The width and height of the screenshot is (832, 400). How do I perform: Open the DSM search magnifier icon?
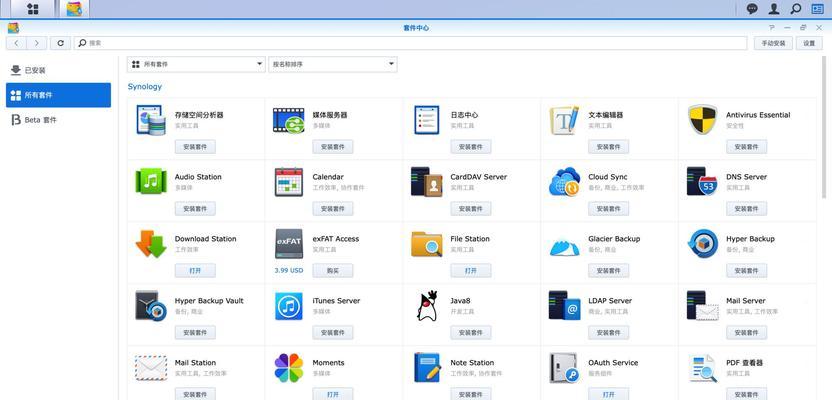click(x=795, y=8)
